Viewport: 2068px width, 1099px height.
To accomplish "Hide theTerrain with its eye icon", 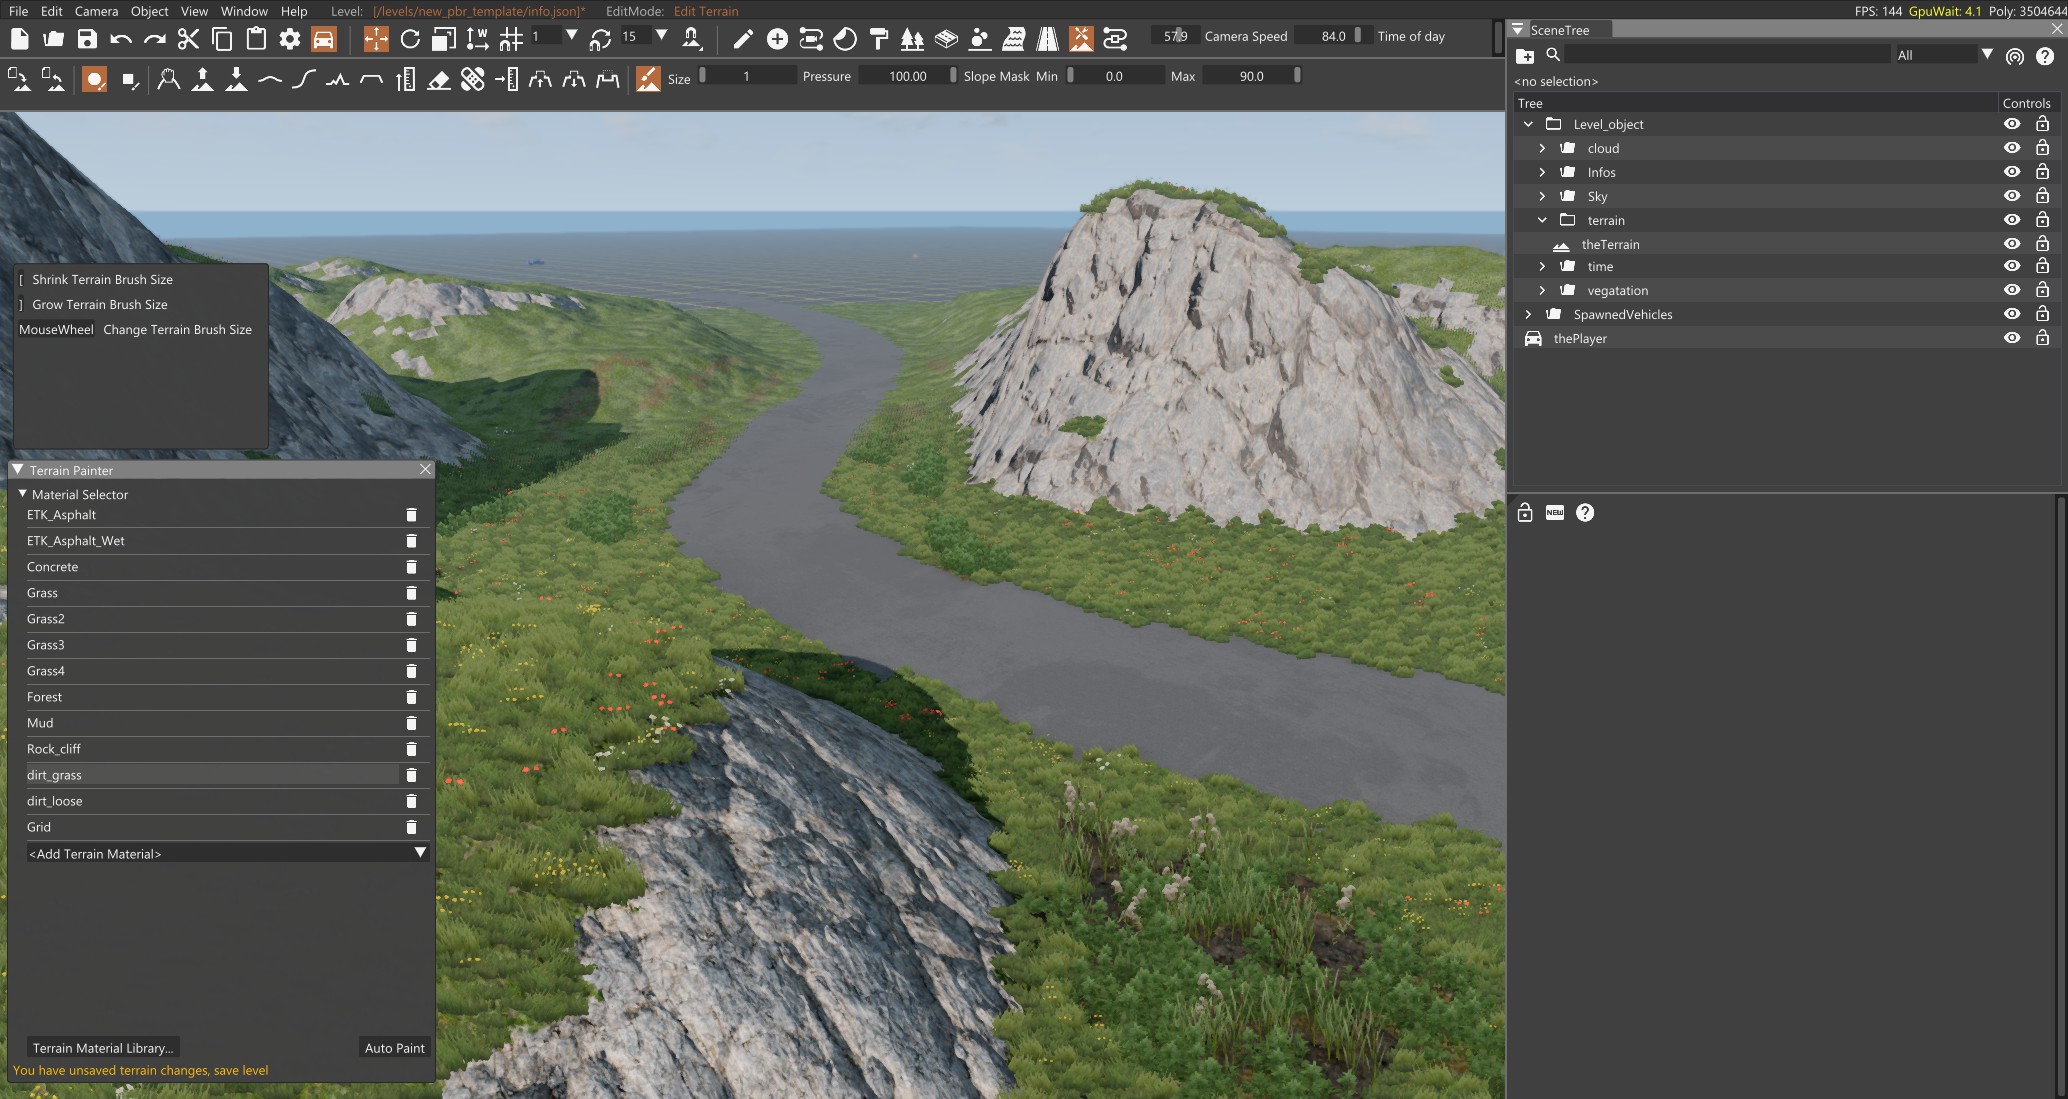I will [2012, 244].
